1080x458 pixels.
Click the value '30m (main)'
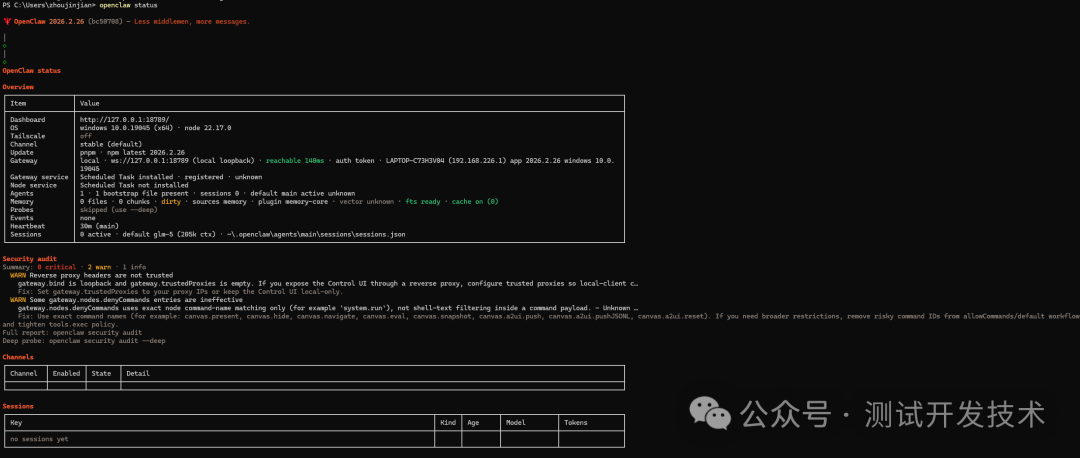click(99, 226)
